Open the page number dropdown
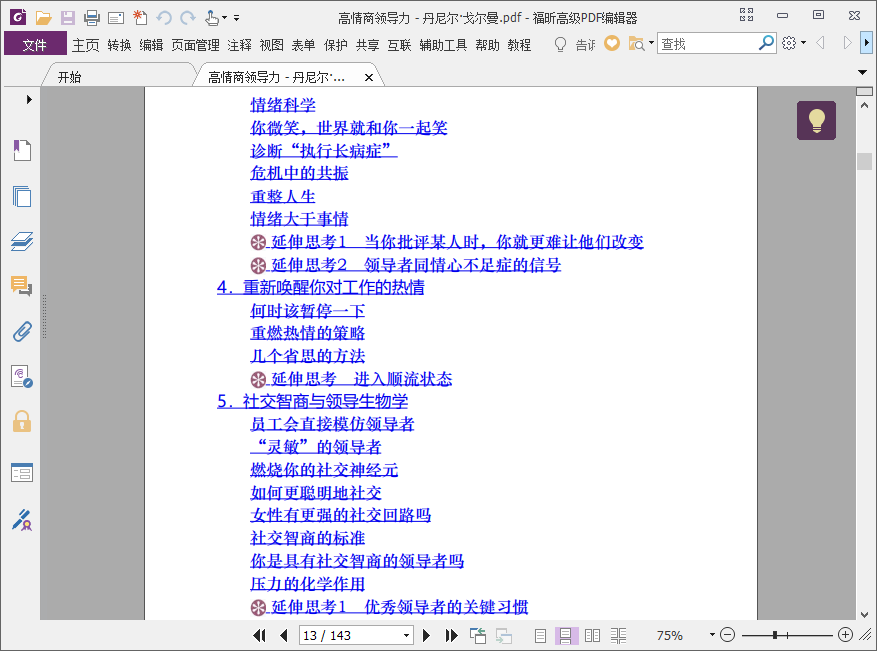877x651 pixels. point(407,635)
